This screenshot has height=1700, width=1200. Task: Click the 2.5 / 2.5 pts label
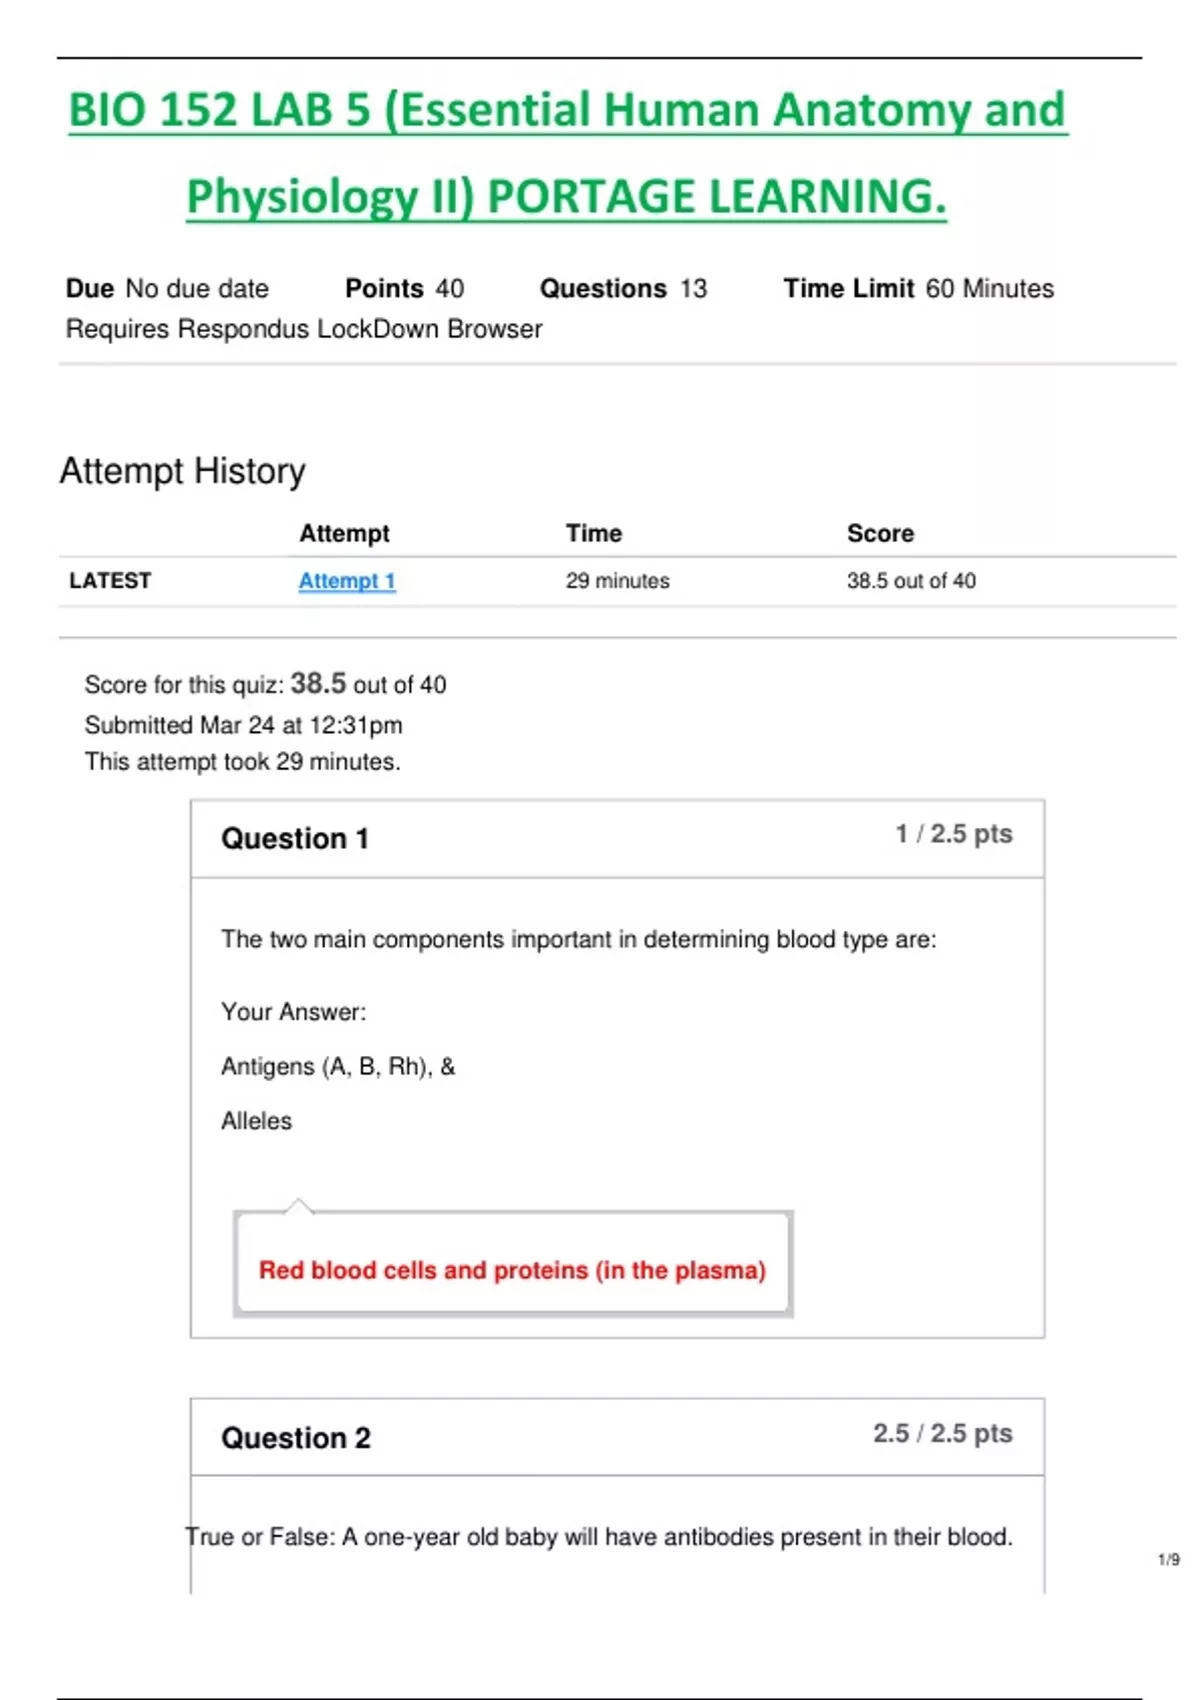(x=942, y=1433)
